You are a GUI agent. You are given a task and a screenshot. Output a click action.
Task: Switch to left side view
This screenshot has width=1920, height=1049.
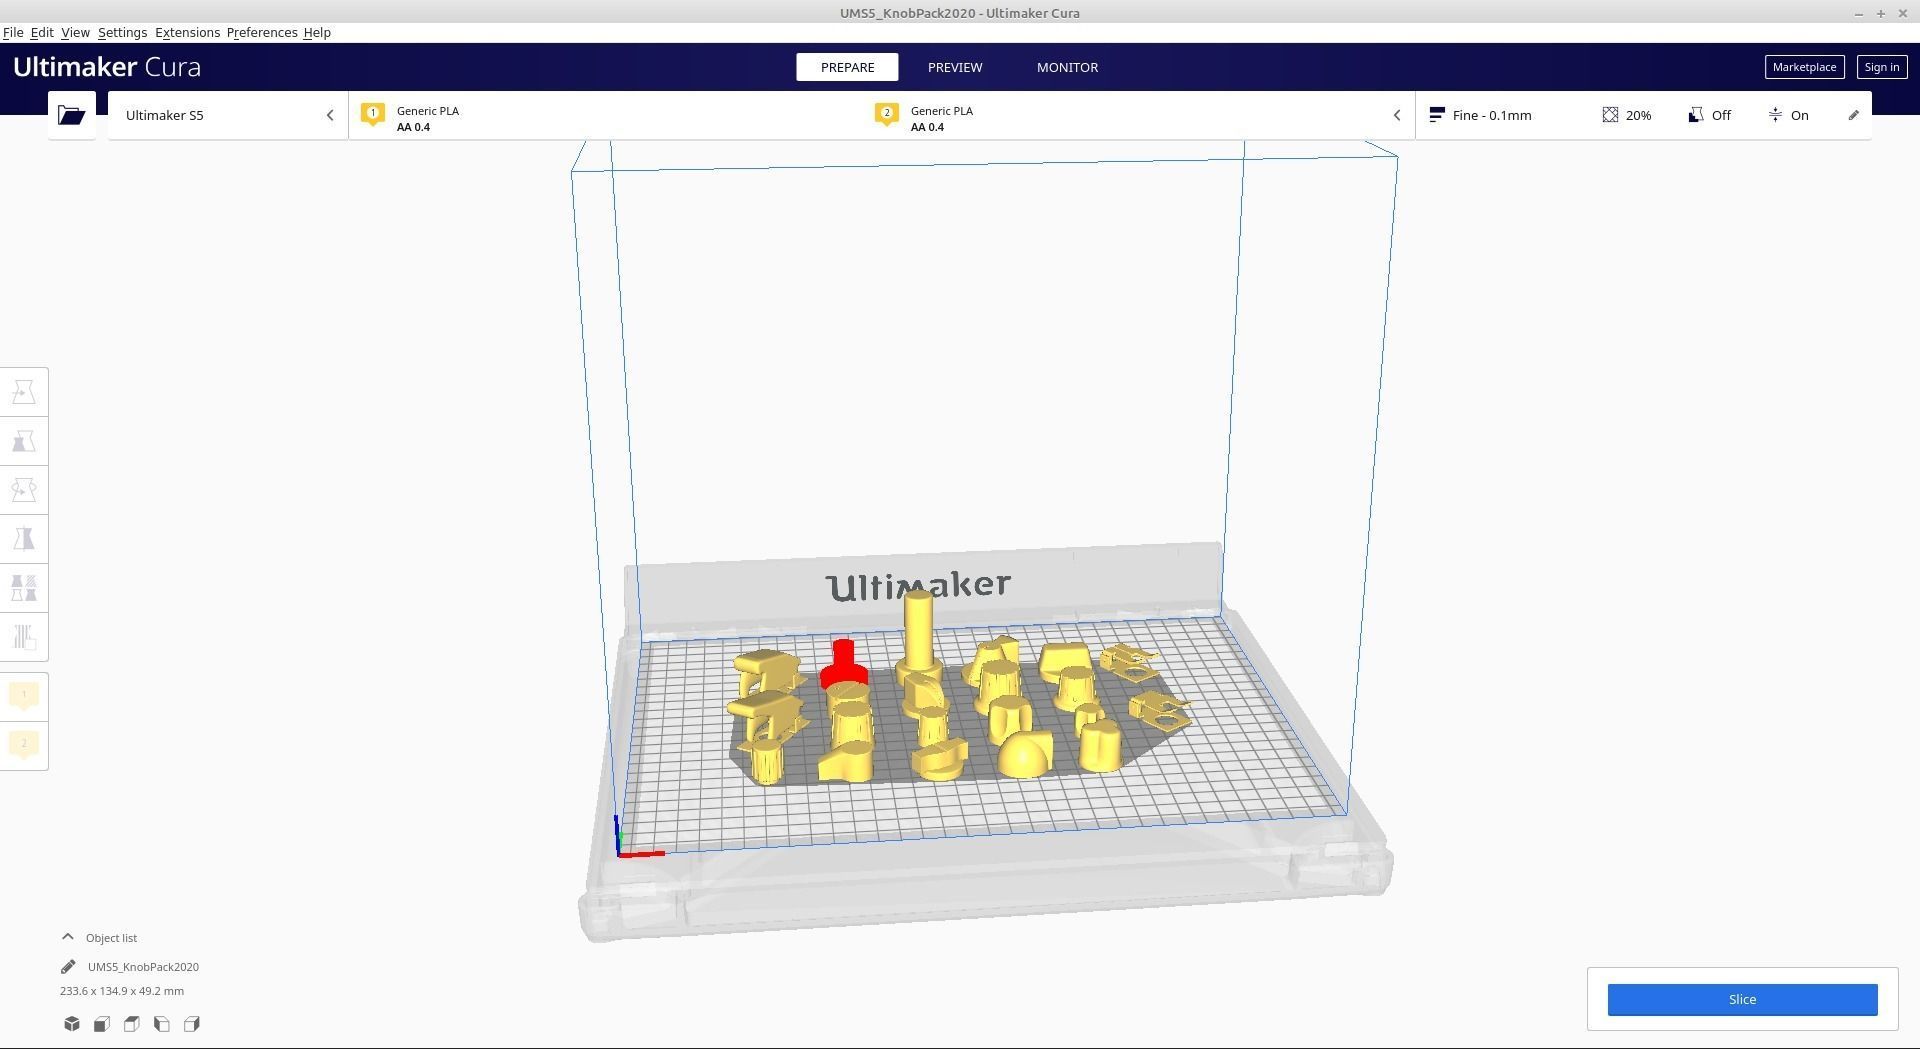click(162, 1024)
